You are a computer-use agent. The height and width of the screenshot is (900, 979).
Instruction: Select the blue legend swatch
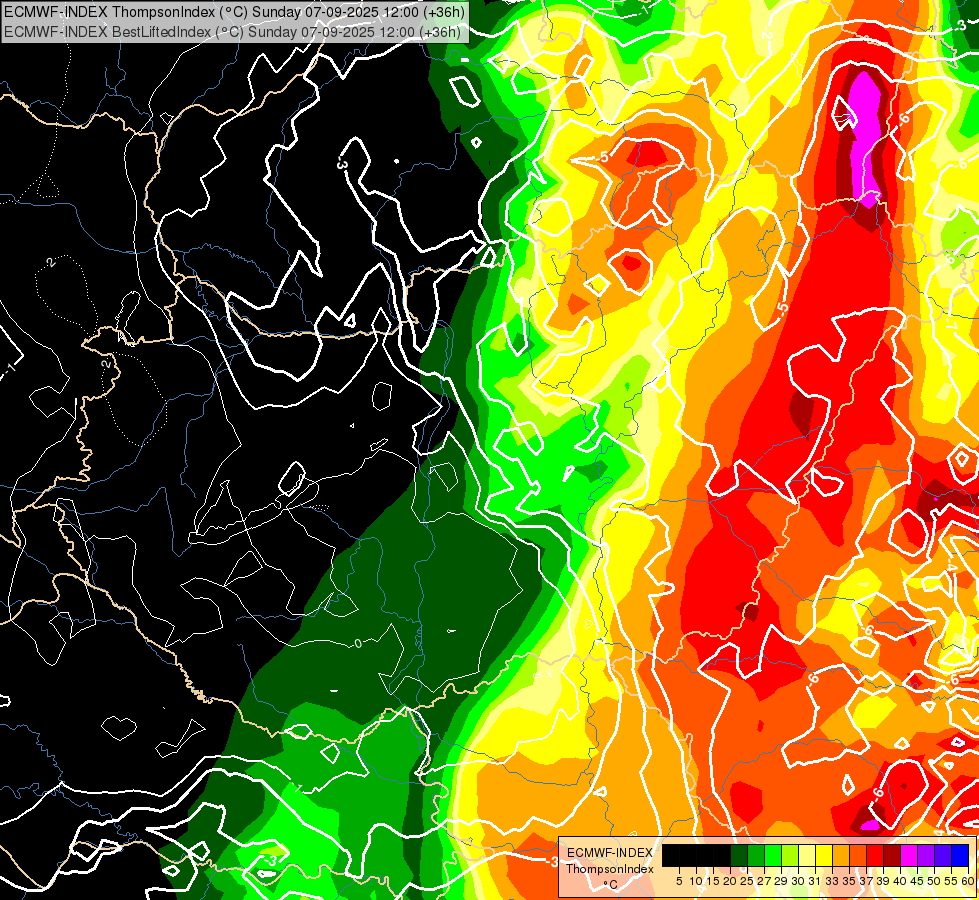coord(960,855)
